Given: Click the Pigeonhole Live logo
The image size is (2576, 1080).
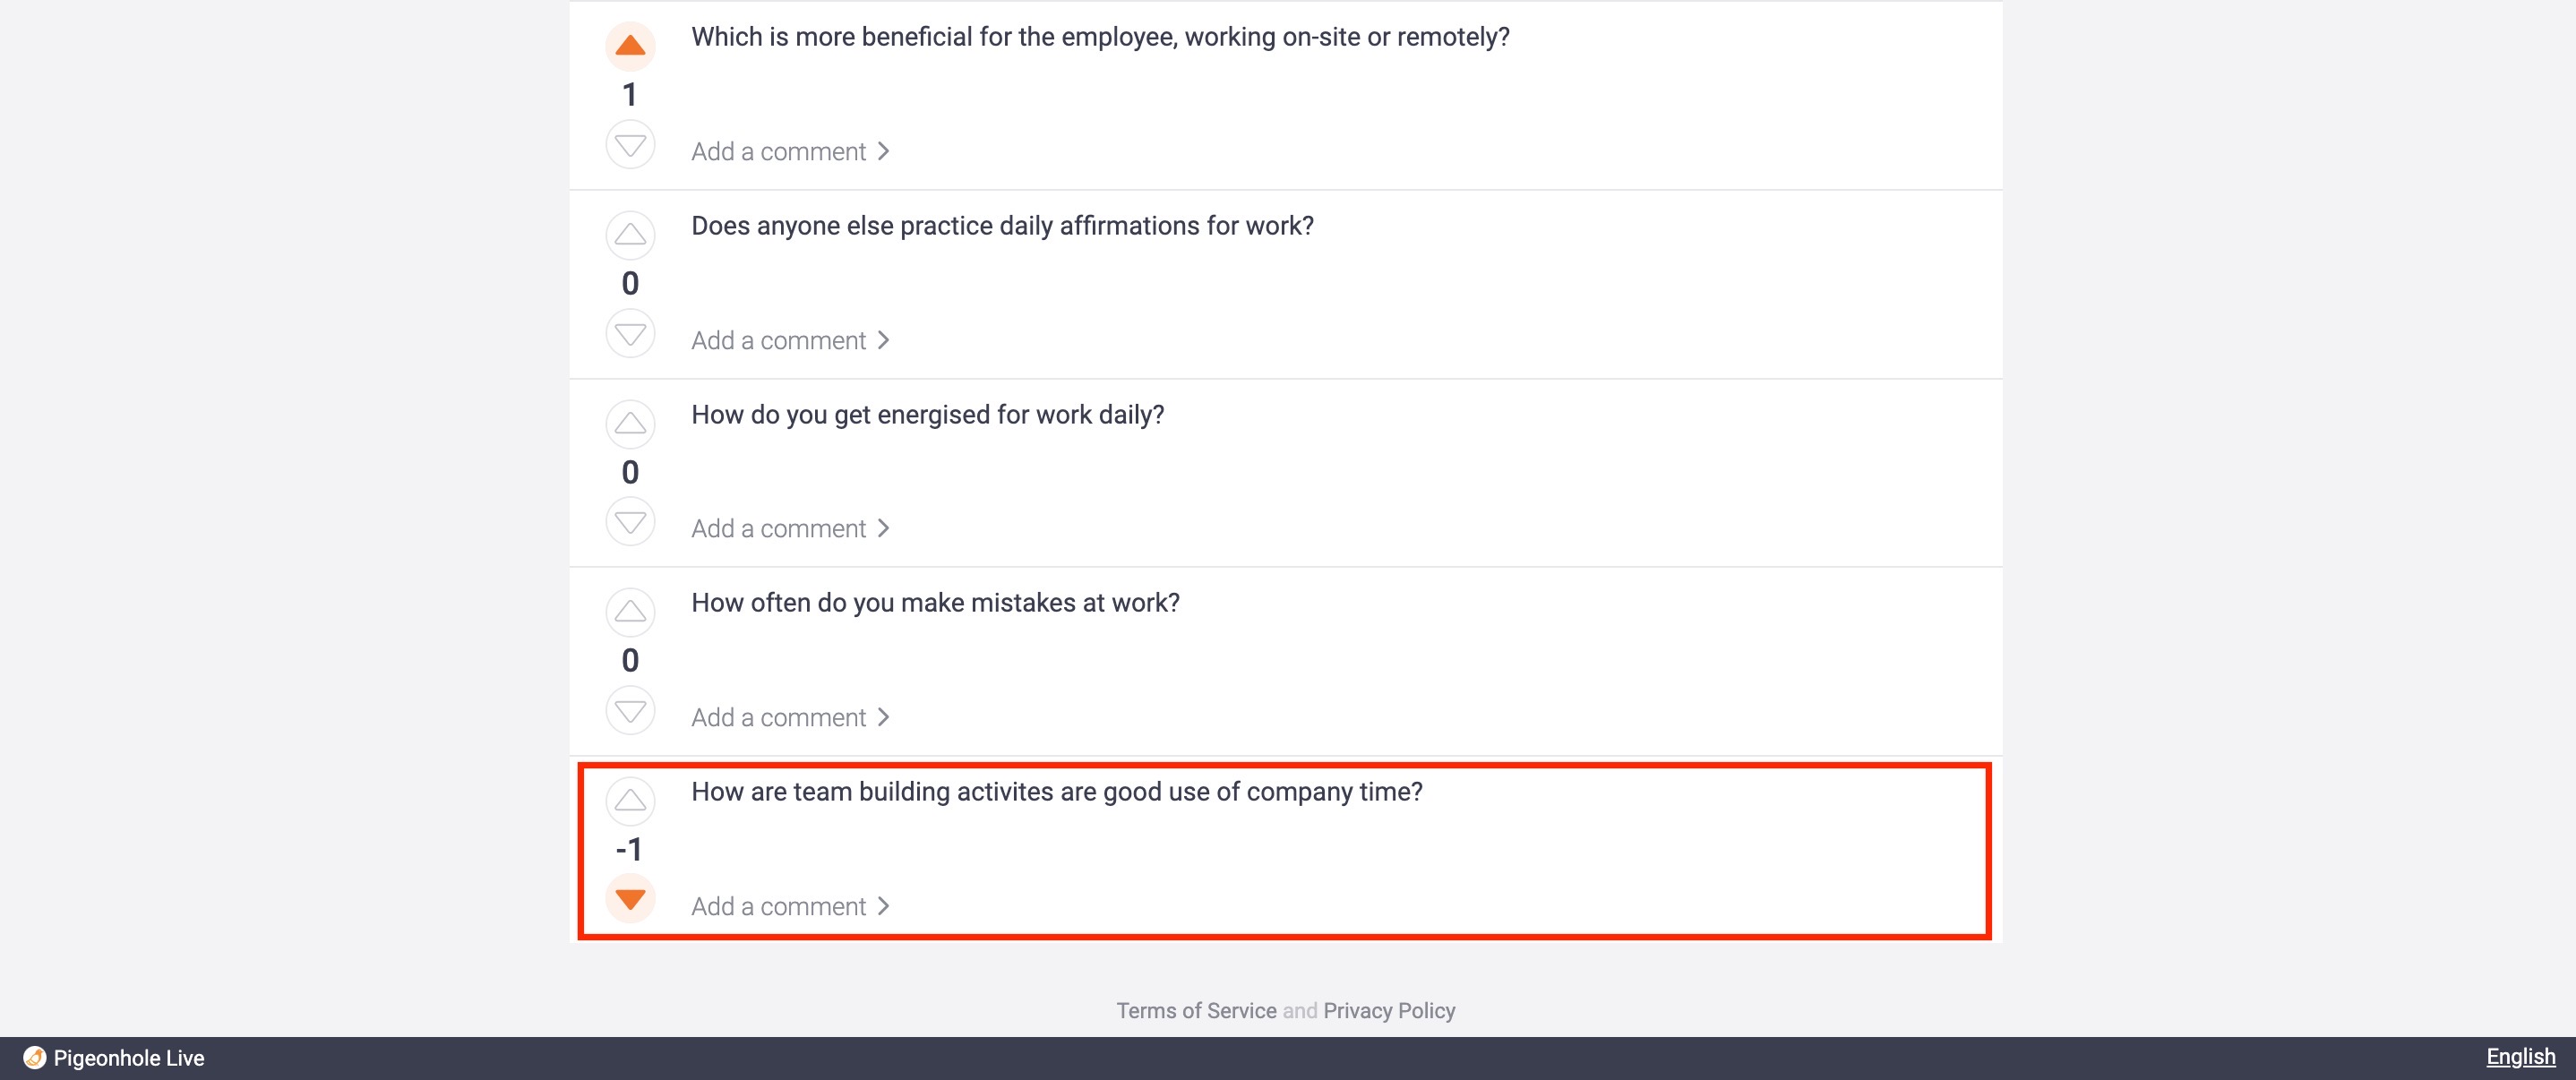Looking at the screenshot, I should click(113, 1058).
